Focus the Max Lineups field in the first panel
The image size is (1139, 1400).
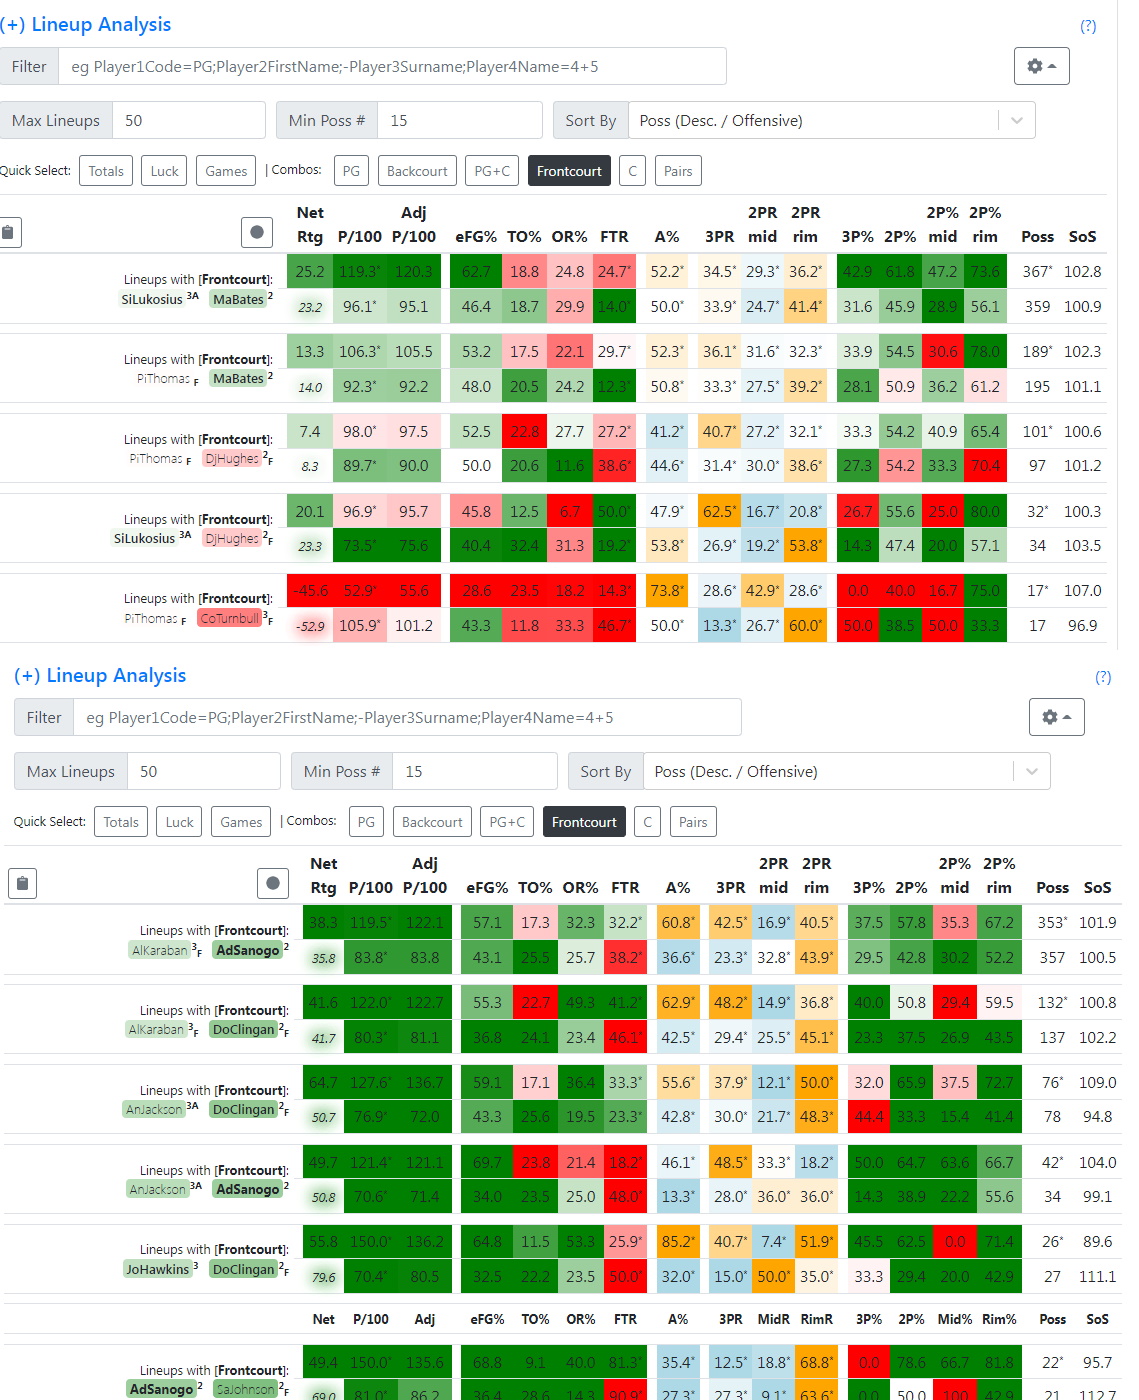coord(189,120)
